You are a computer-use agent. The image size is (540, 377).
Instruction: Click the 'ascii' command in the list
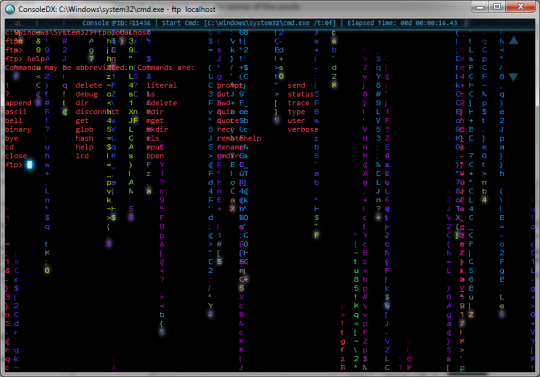pos(16,112)
